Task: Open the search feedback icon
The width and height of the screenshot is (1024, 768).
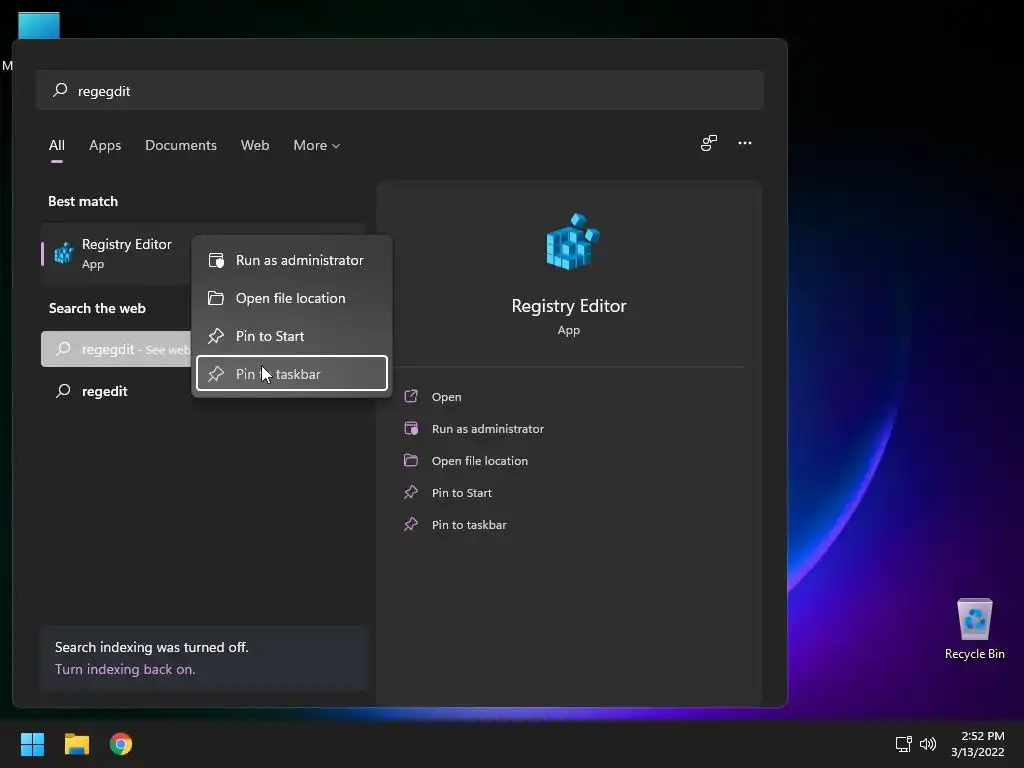Action: 709,143
